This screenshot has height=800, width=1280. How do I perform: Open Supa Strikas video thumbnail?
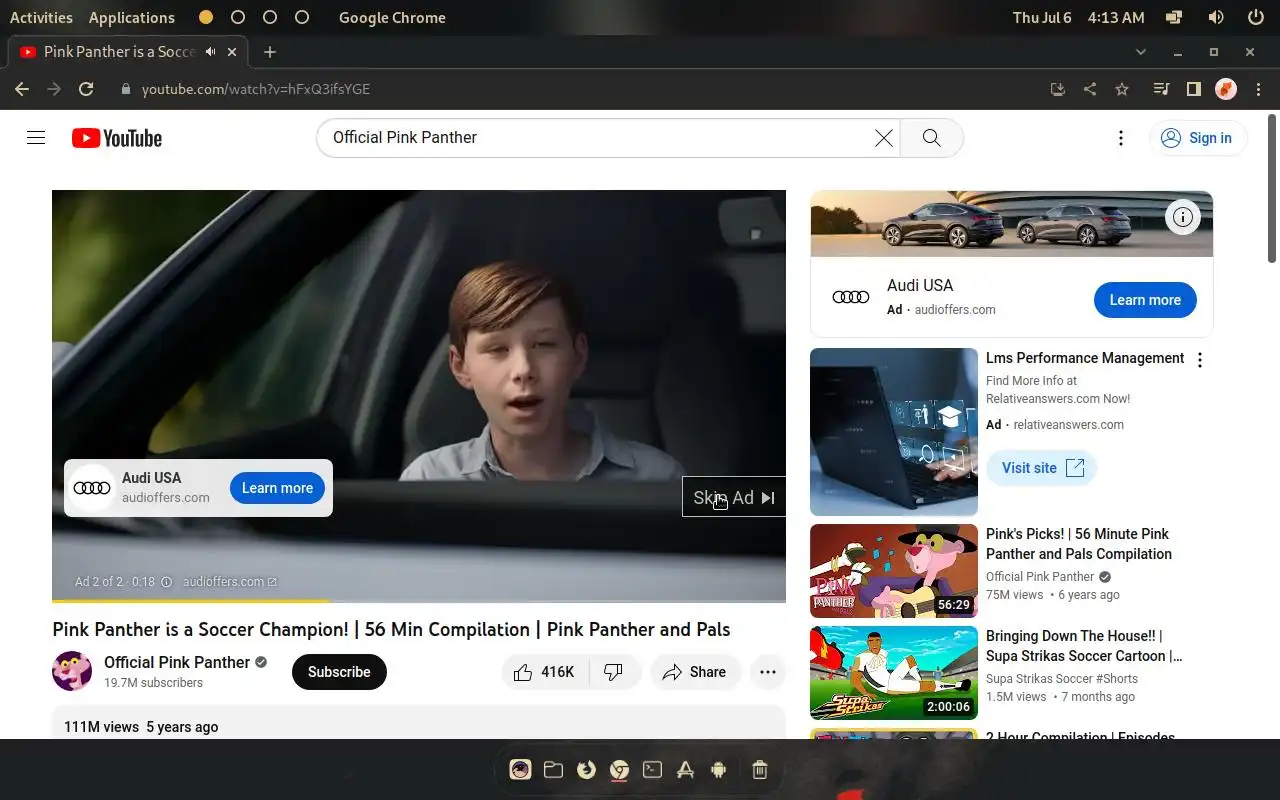point(894,673)
